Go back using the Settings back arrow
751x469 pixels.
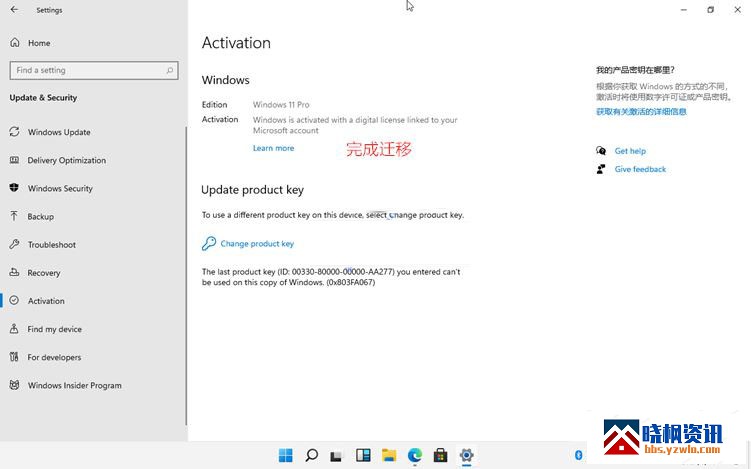14,10
